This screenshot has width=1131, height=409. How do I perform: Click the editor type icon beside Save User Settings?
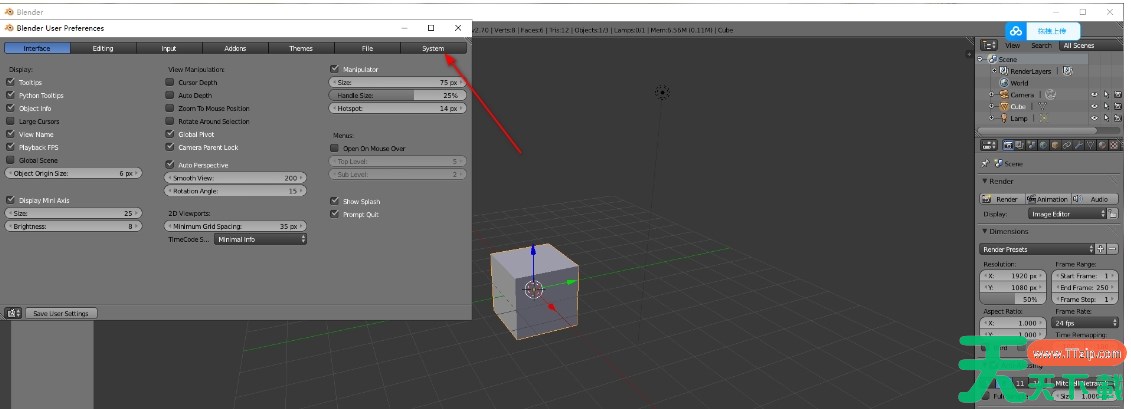pos(13,313)
